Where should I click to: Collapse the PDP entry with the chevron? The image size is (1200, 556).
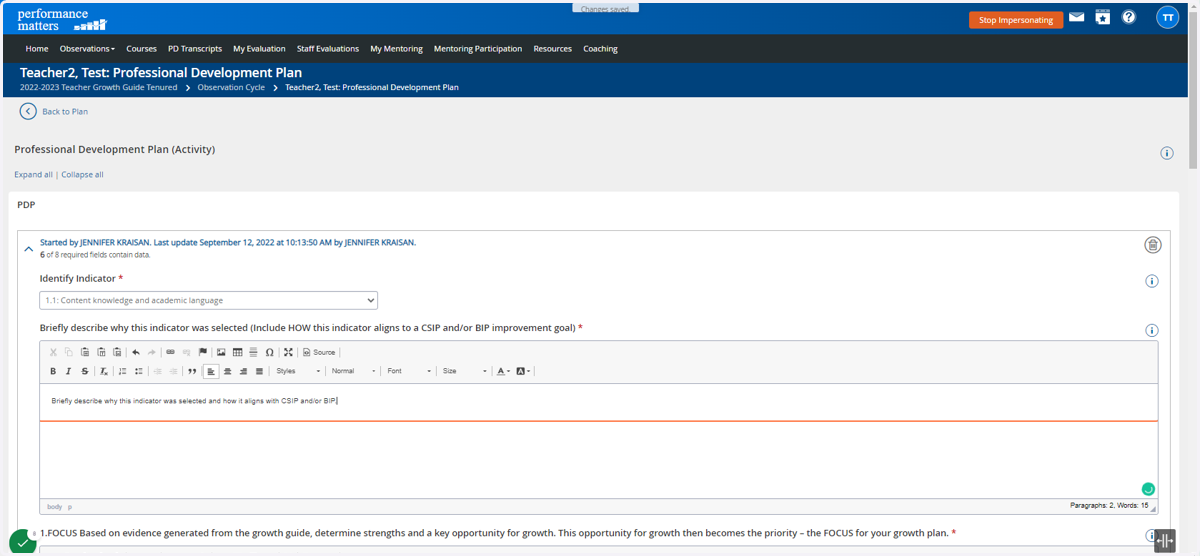point(28,249)
